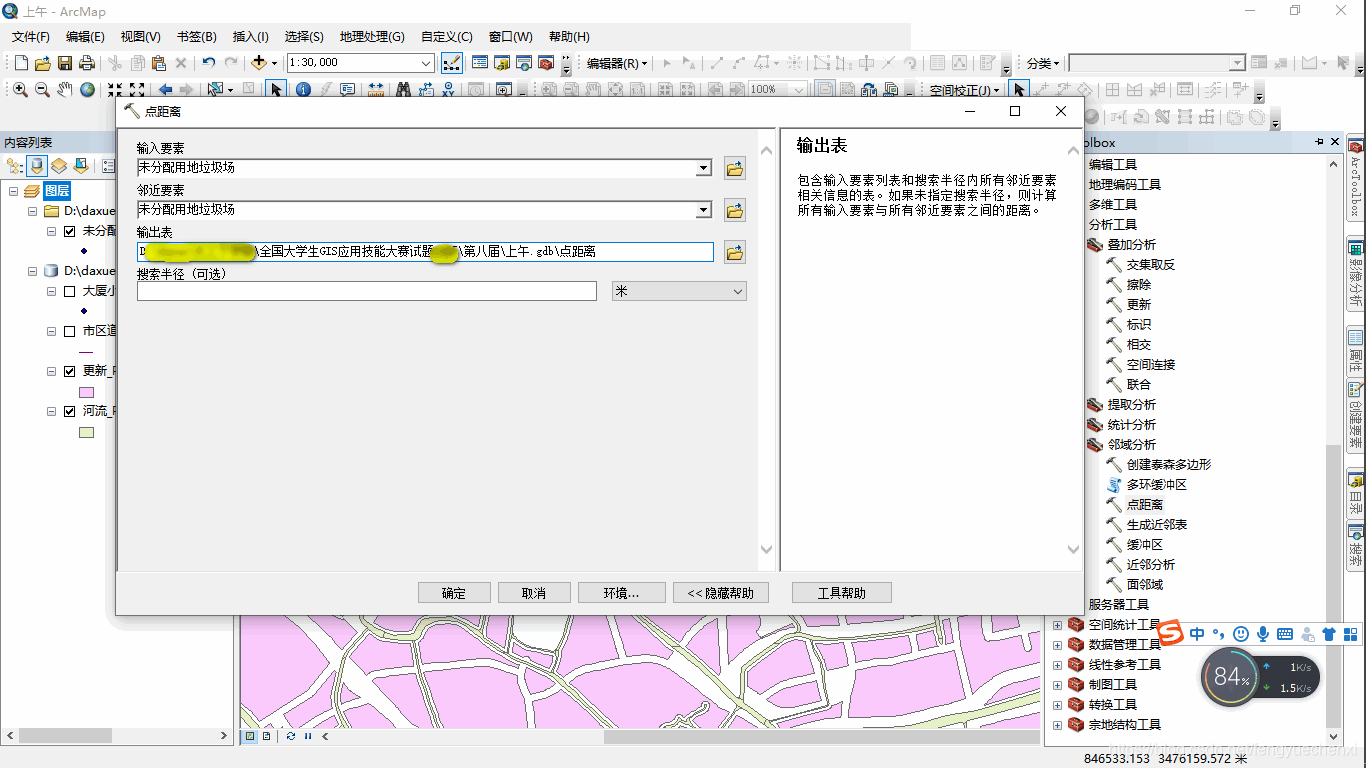Browse for near features folder icon
Screen dimensions: 1366x768
(x=735, y=210)
